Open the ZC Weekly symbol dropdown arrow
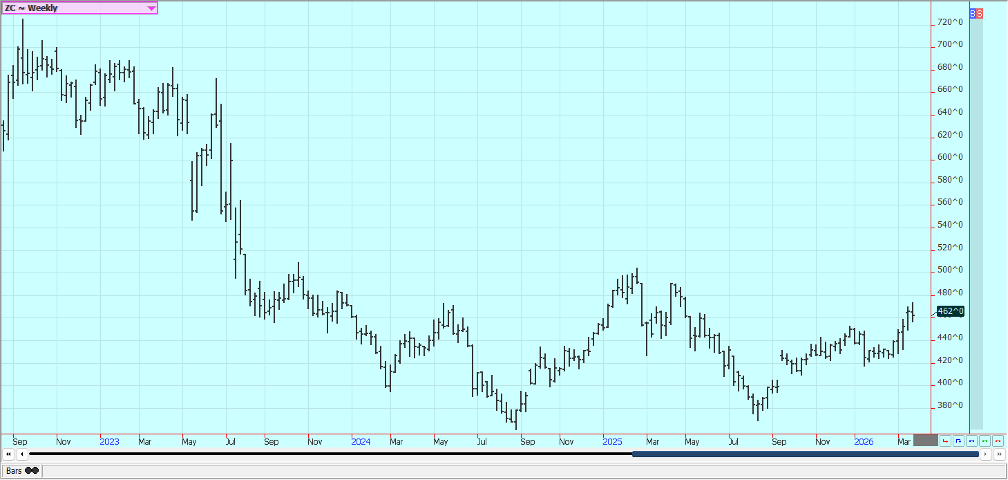Viewport: 1008px width, 480px height. (x=151, y=8)
